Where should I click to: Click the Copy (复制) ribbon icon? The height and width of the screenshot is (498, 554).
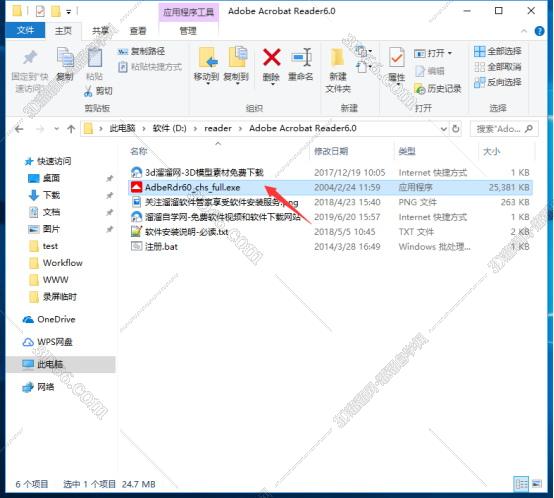coord(65,58)
